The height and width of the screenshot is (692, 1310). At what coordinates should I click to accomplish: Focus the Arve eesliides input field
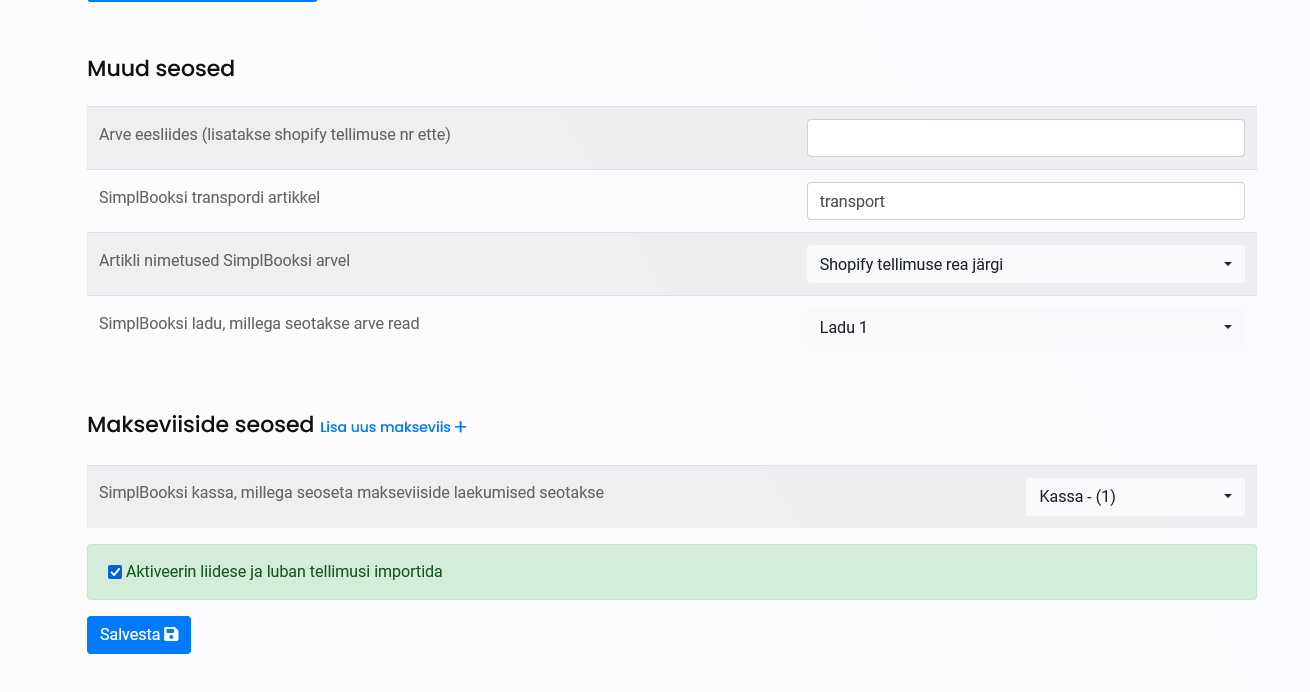pos(1025,138)
